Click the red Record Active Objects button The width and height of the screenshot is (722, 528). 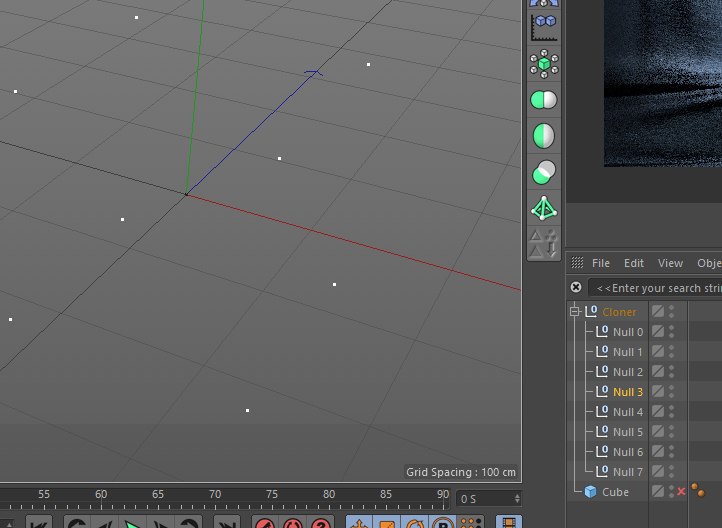click(x=265, y=524)
